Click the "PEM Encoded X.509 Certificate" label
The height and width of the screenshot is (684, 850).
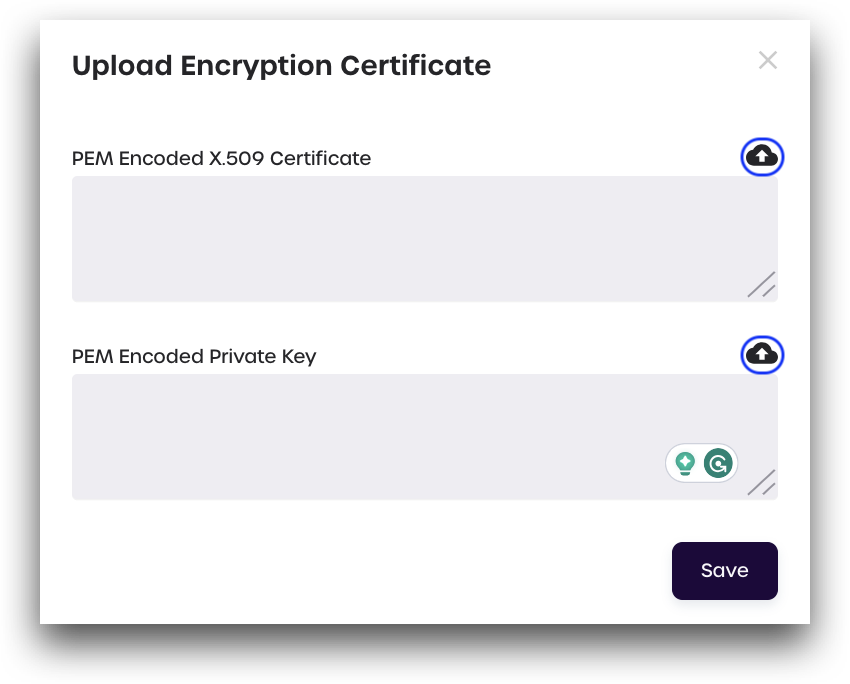pyautogui.click(x=221, y=158)
